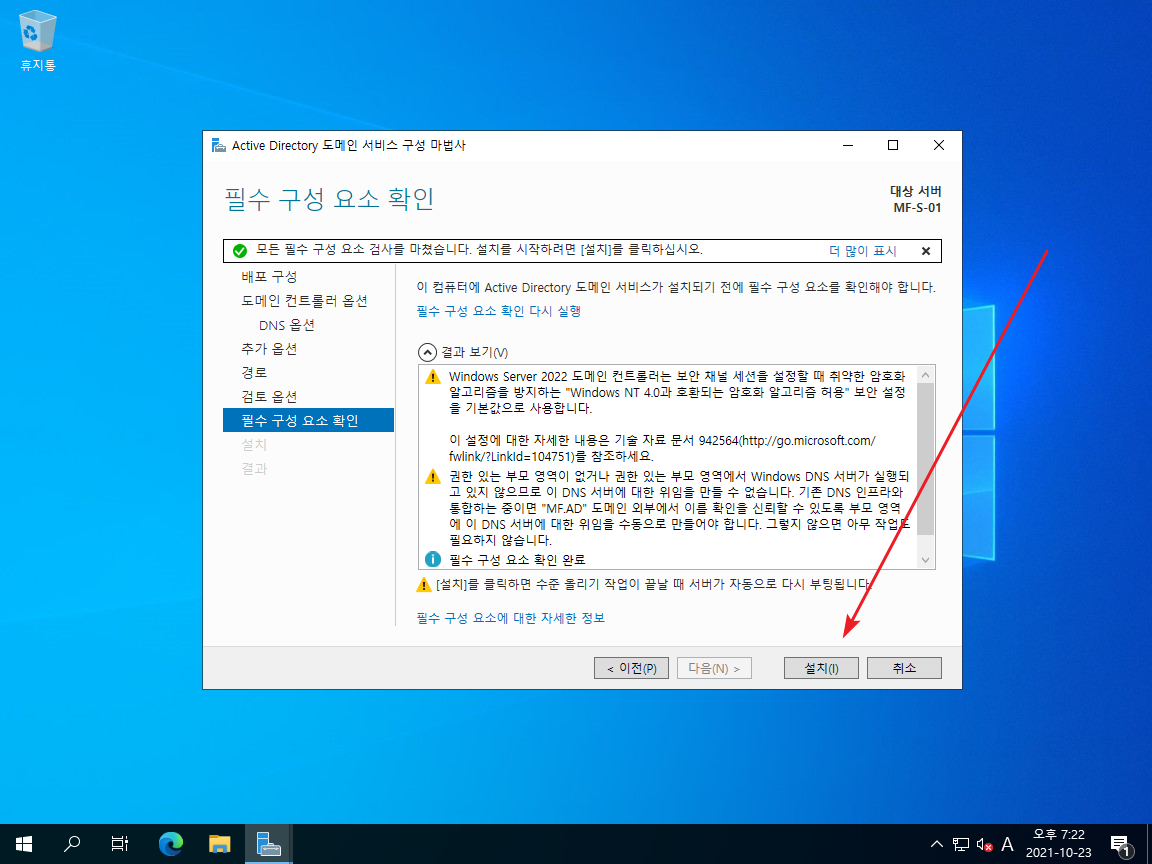Open the 필수 구성 요소에 대한 자세한 정보 link
The height and width of the screenshot is (864, 1152).
pos(511,618)
